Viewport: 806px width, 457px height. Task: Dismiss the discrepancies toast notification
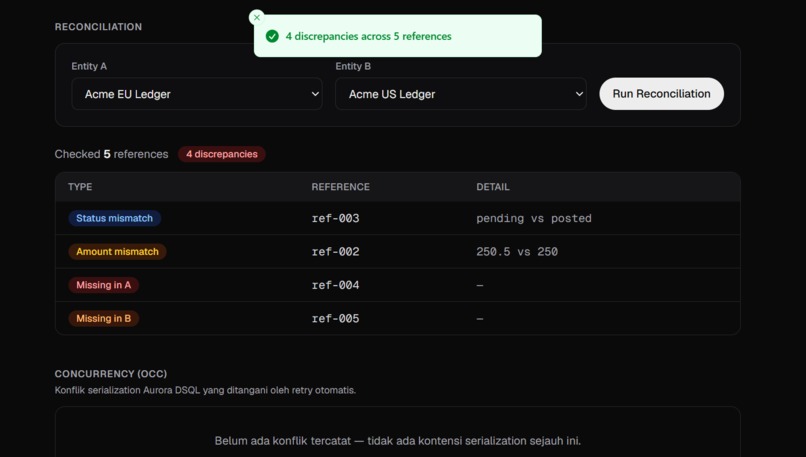pos(257,17)
